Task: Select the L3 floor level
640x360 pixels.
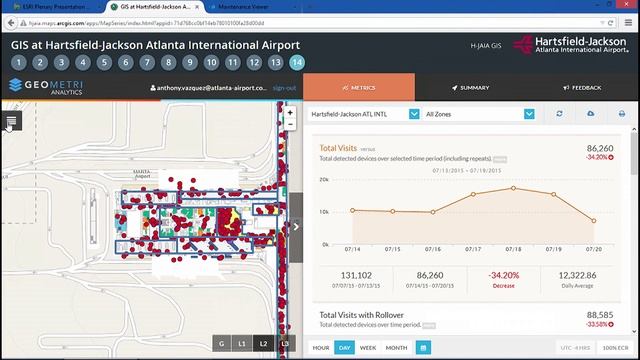Action: coord(285,344)
